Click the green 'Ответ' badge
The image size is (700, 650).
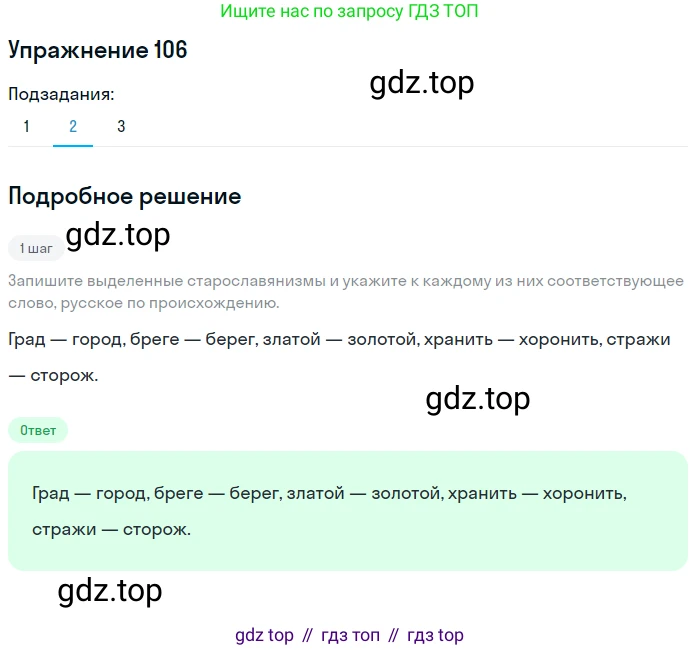pyautogui.click(x=38, y=430)
